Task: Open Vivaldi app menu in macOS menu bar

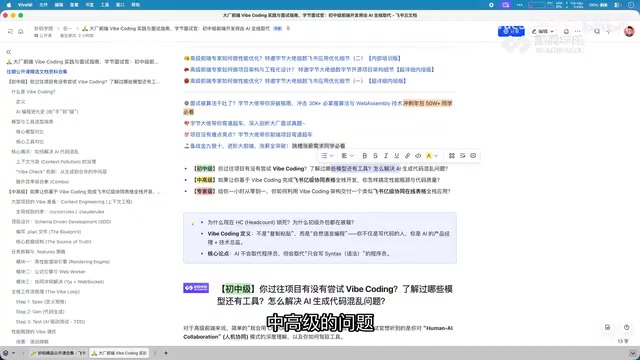Action: [x=25, y=5]
